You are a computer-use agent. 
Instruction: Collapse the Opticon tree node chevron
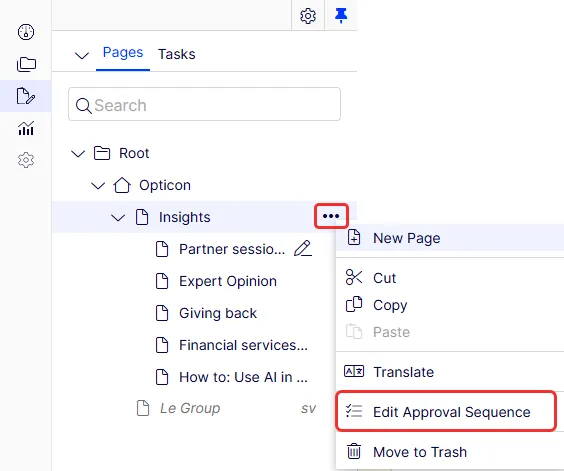(98, 186)
